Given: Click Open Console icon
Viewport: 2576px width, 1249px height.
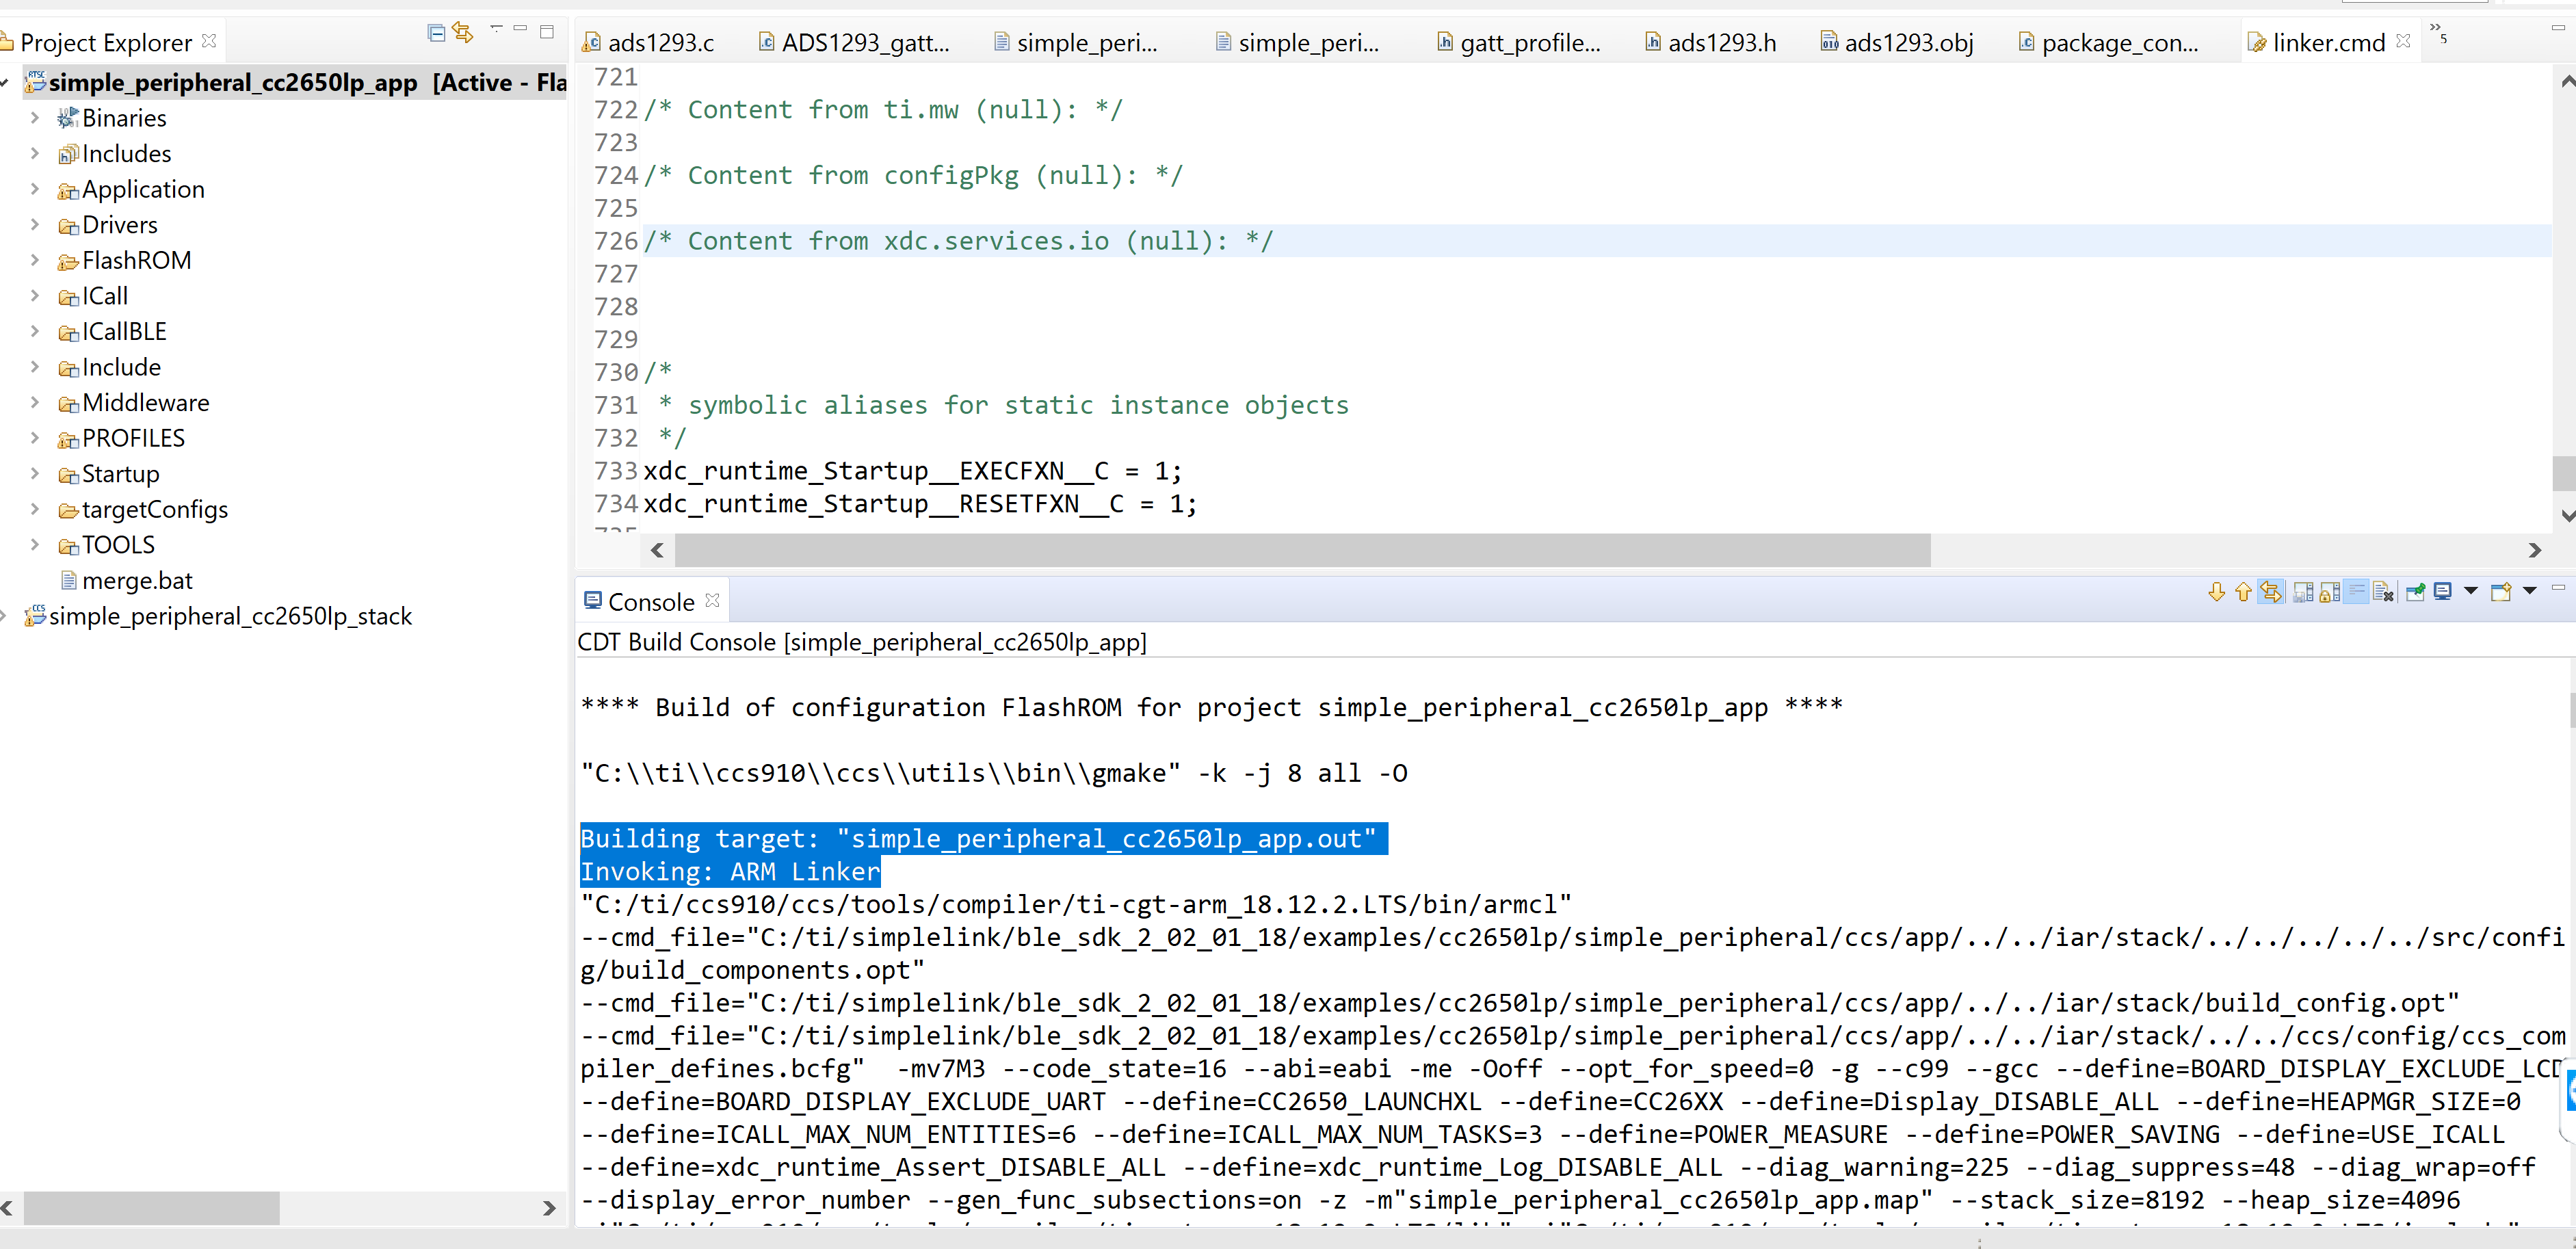Looking at the screenshot, I should coord(2501,592).
